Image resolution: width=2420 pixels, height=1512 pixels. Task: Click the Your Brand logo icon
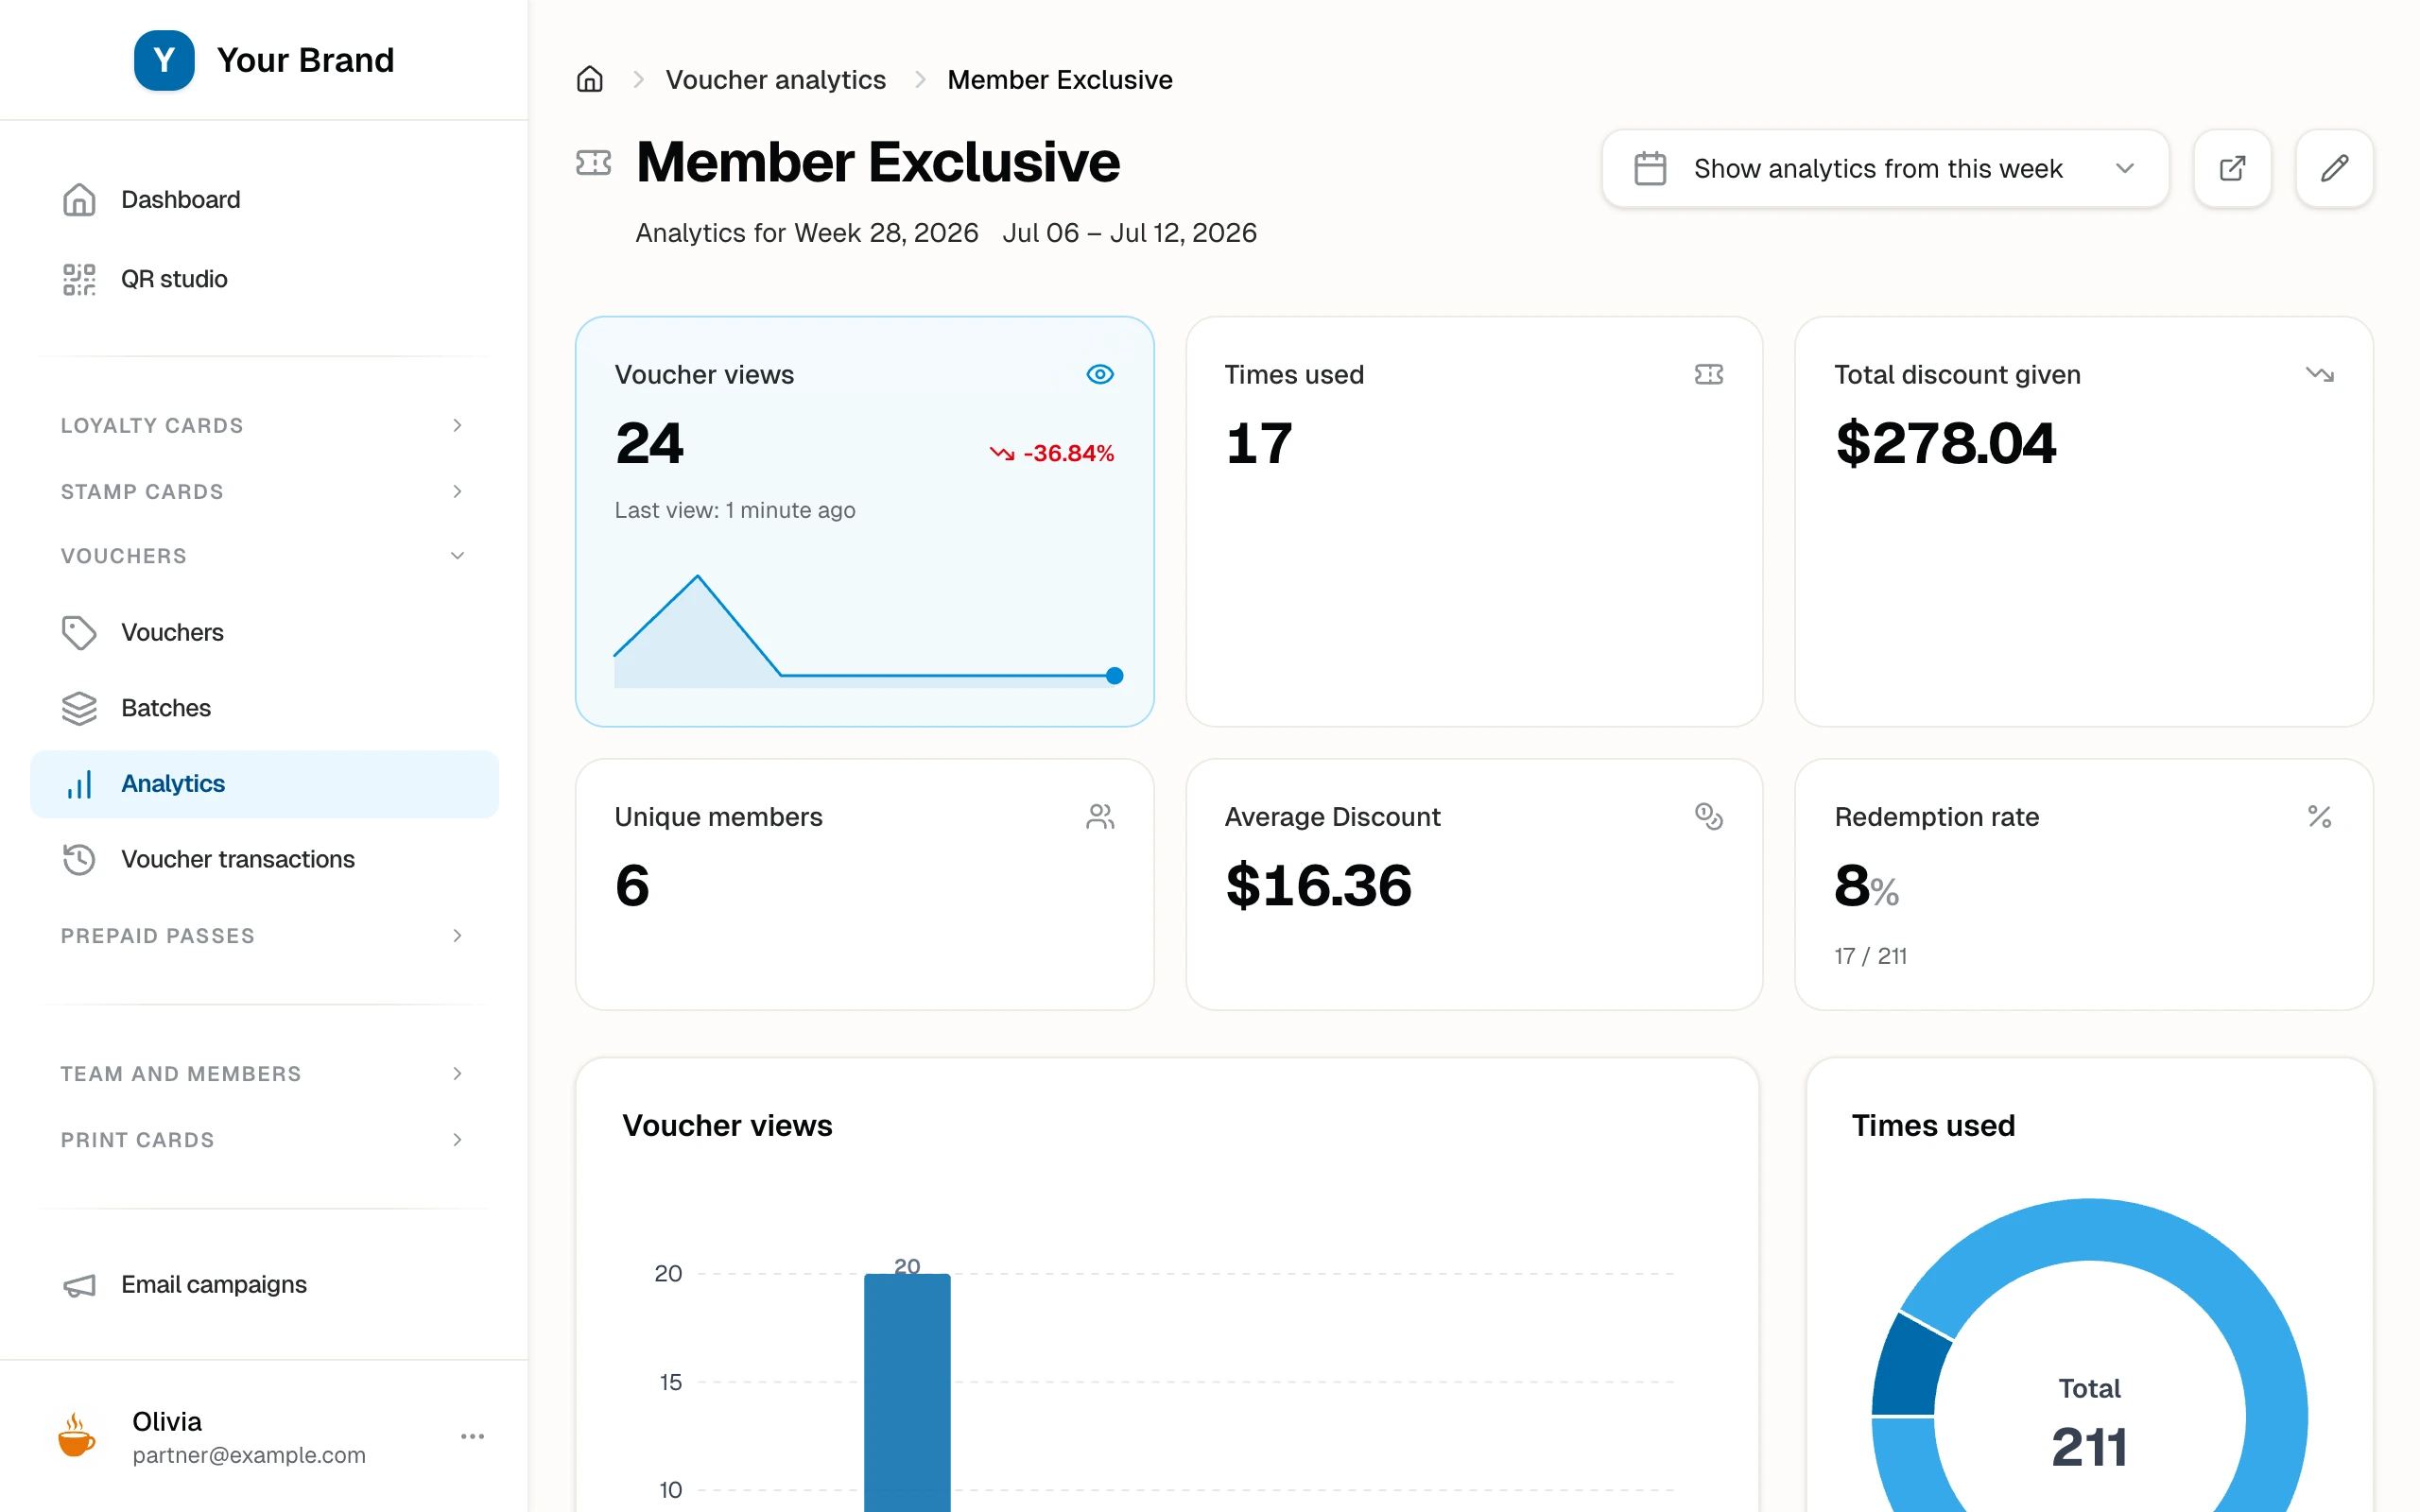(164, 60)
